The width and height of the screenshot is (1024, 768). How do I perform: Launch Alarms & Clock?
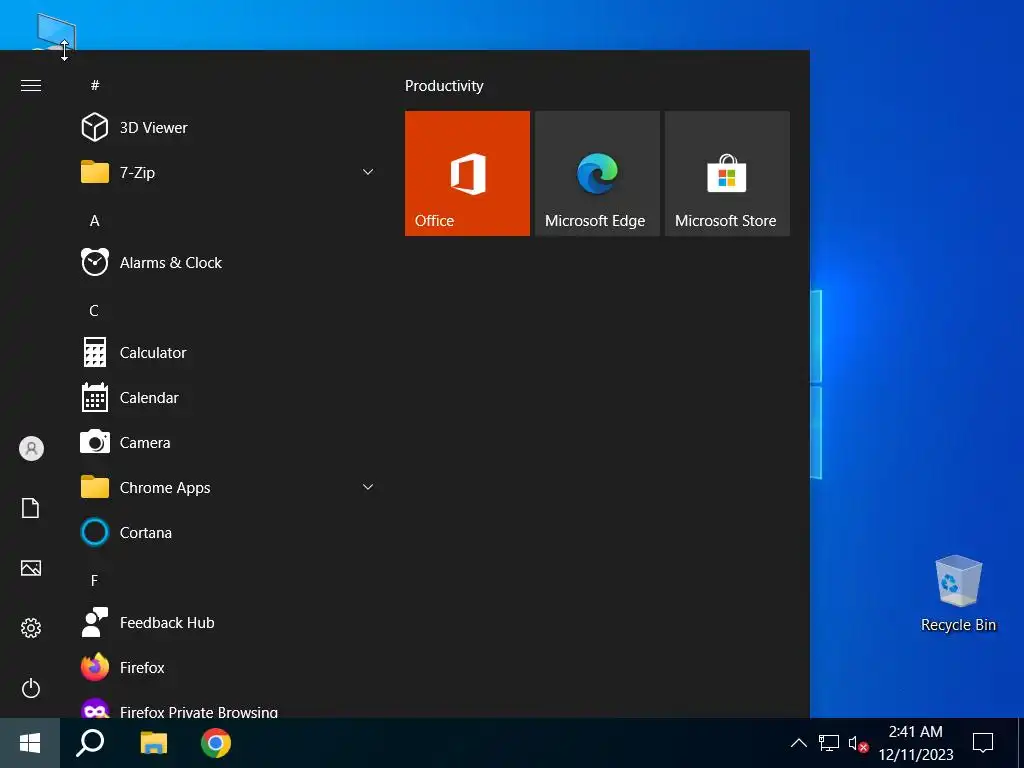pos(229,263)
